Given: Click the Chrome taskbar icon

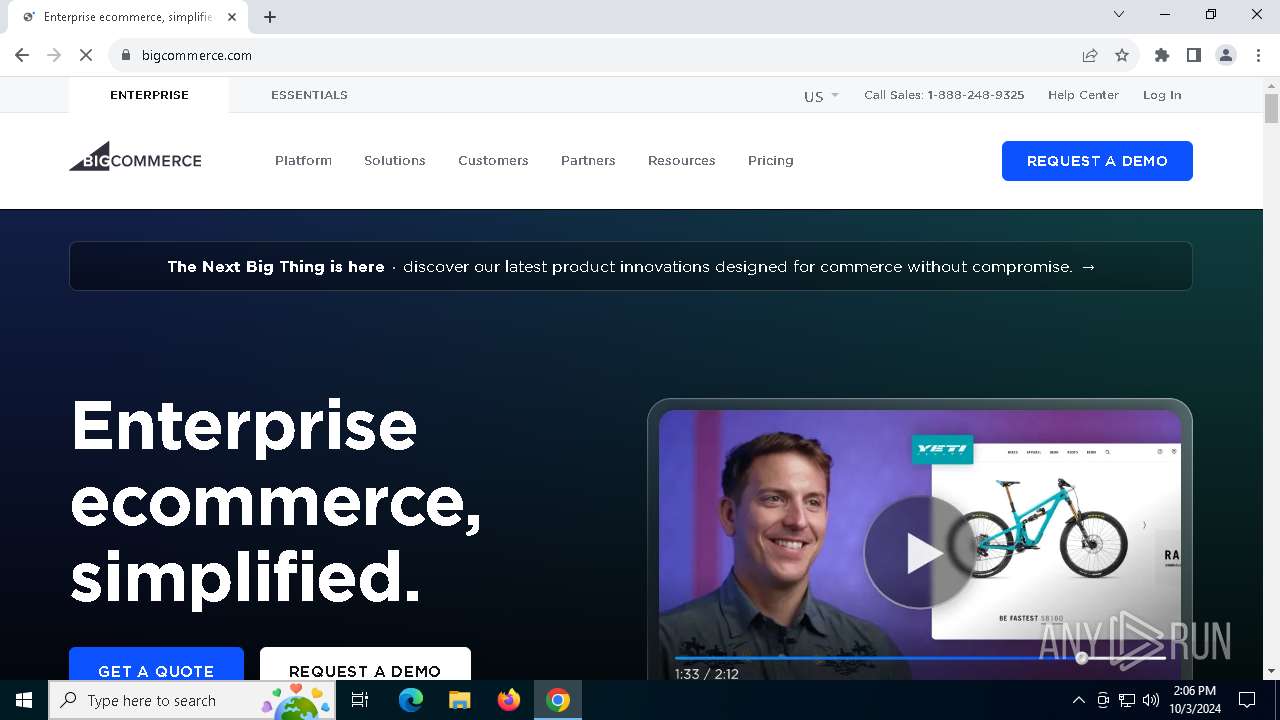Looking at the screenshot, I should pos(558,700).
